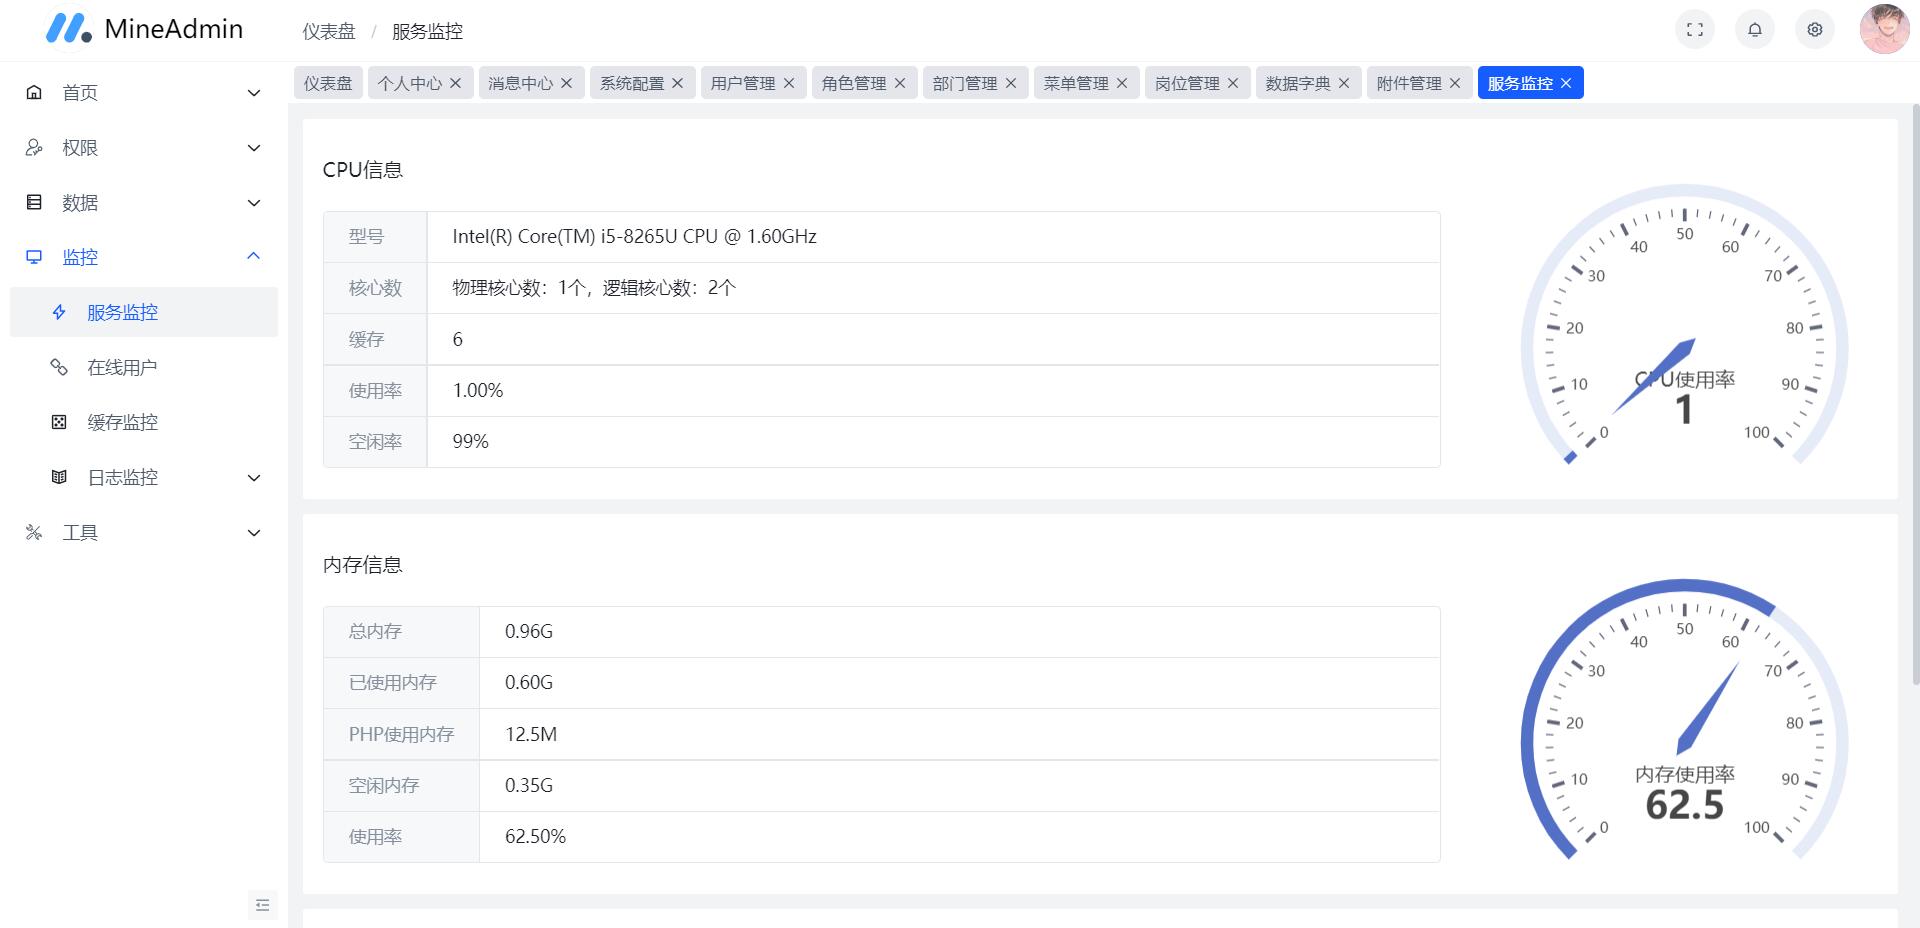Click the 首页 home icon
The image size is (1920, 928).
pyautogui.click(x=34, y=92)
